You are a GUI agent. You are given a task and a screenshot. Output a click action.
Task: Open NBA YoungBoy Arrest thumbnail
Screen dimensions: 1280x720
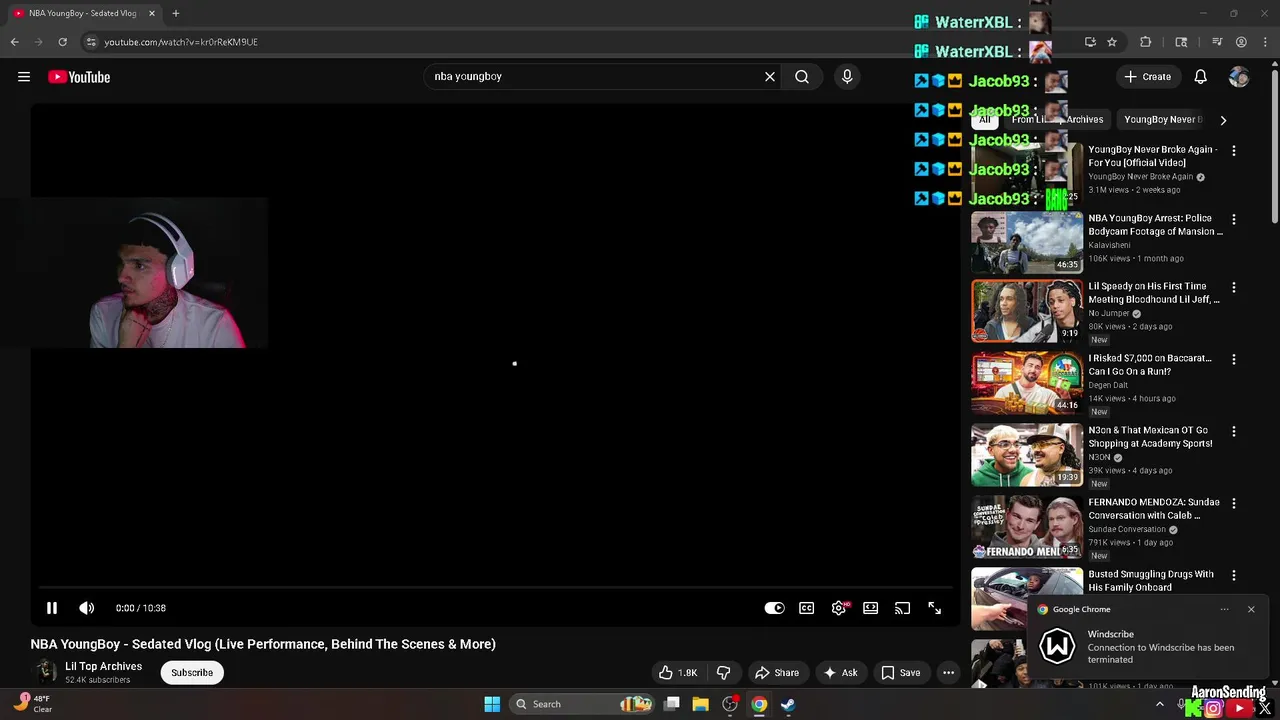pos(1027,242)
